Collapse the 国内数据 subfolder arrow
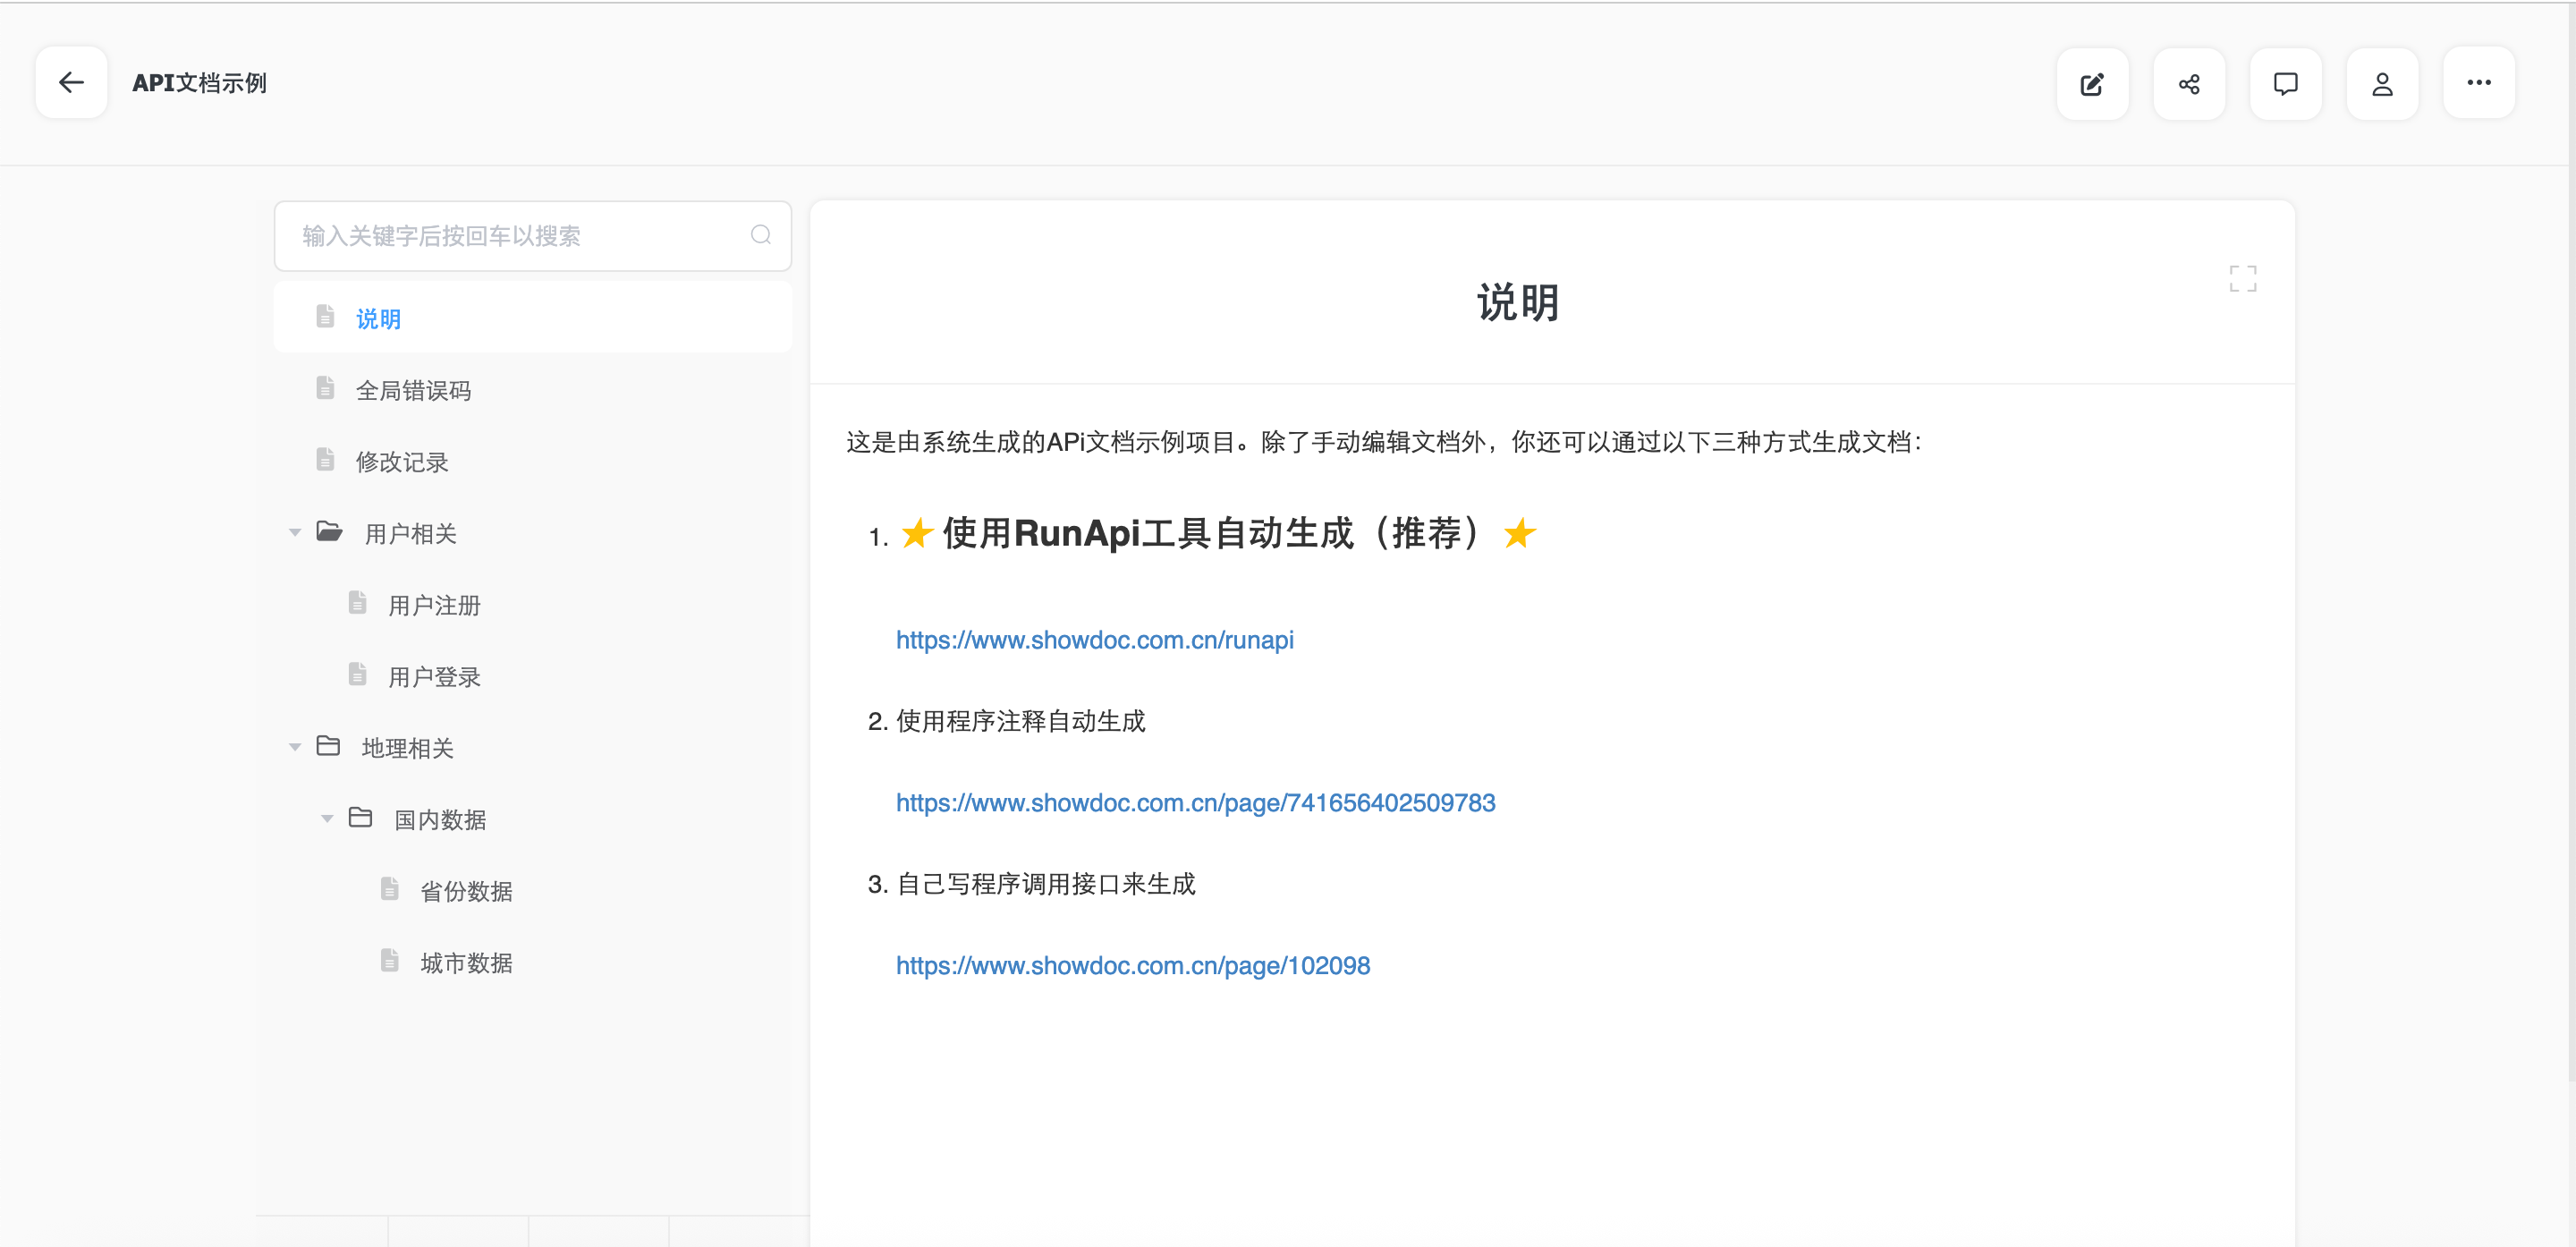This screenshot has width=2576, height=1247. (x=327, y=819)
